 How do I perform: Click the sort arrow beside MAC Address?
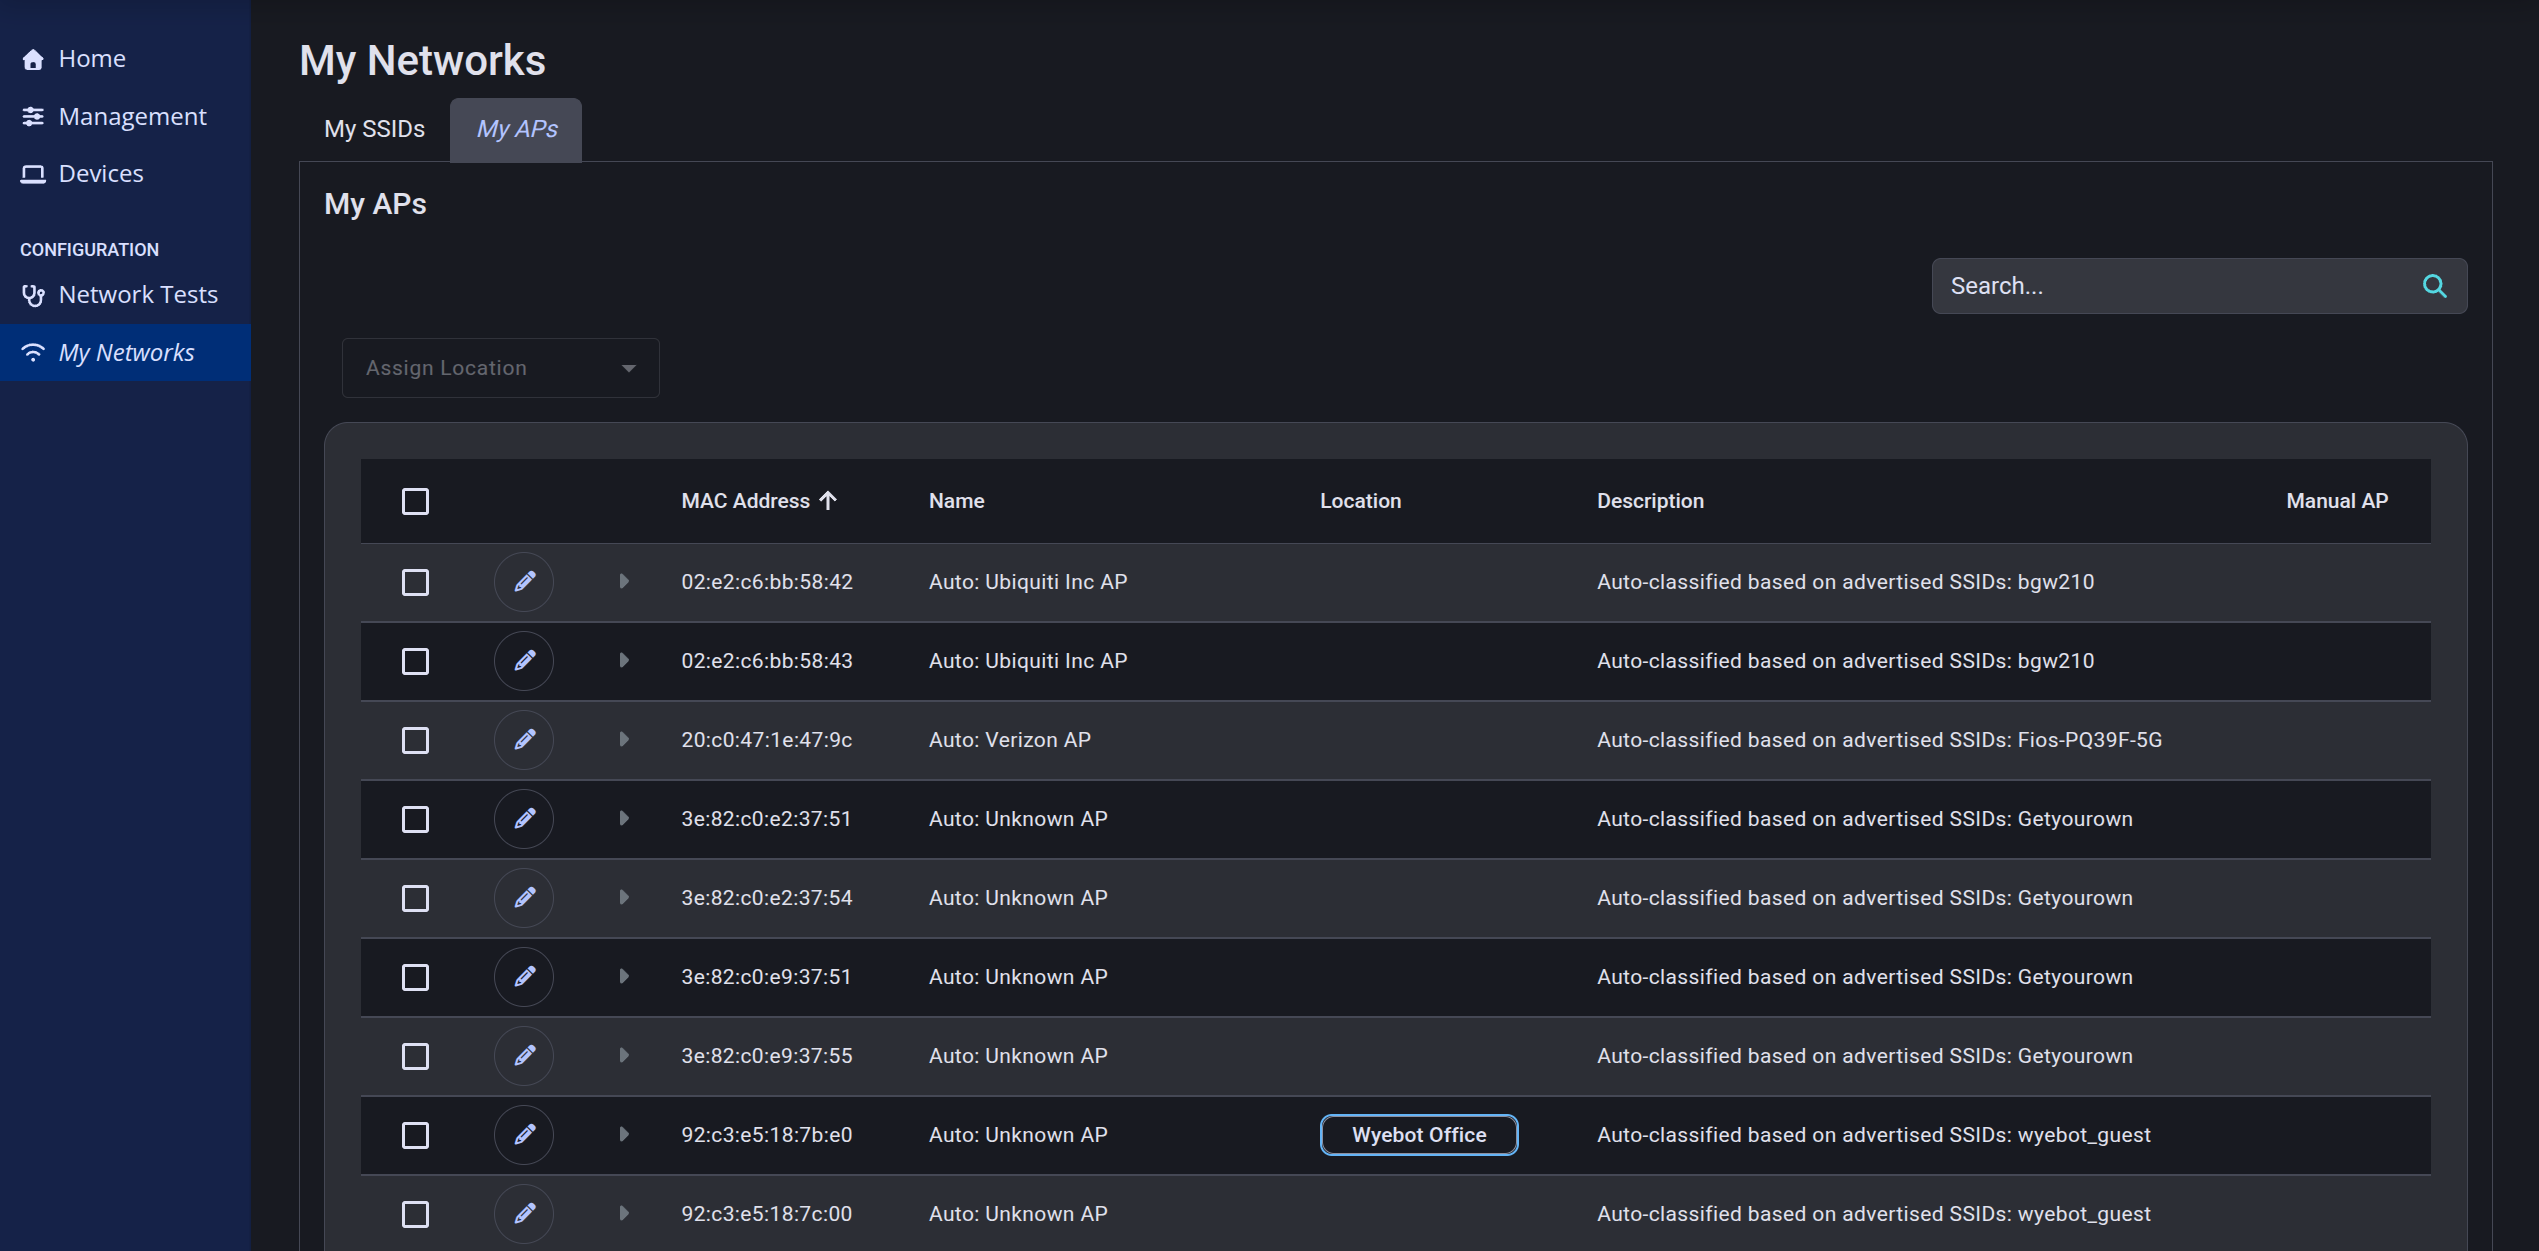827,500
